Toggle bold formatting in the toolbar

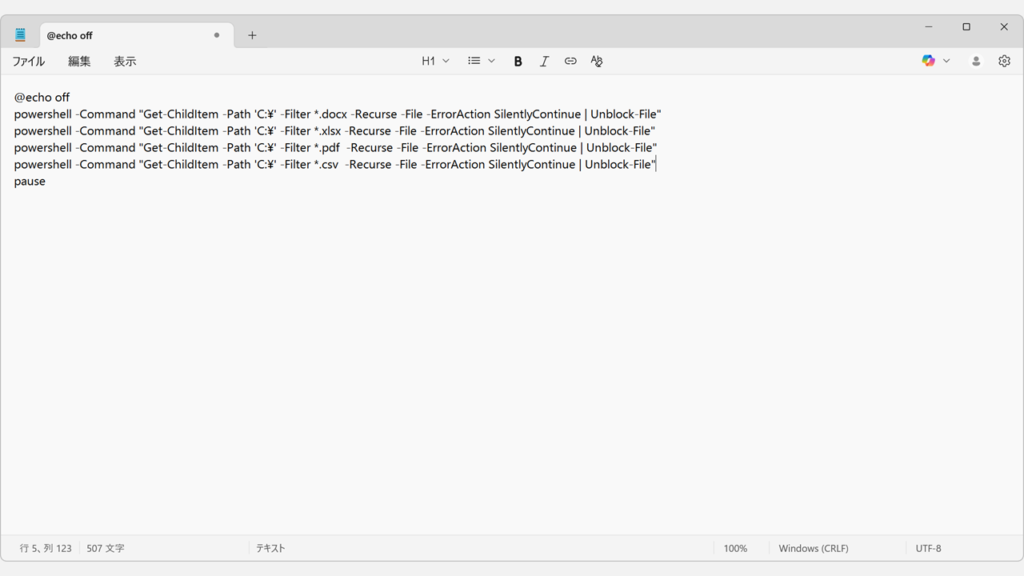[518, 61]
